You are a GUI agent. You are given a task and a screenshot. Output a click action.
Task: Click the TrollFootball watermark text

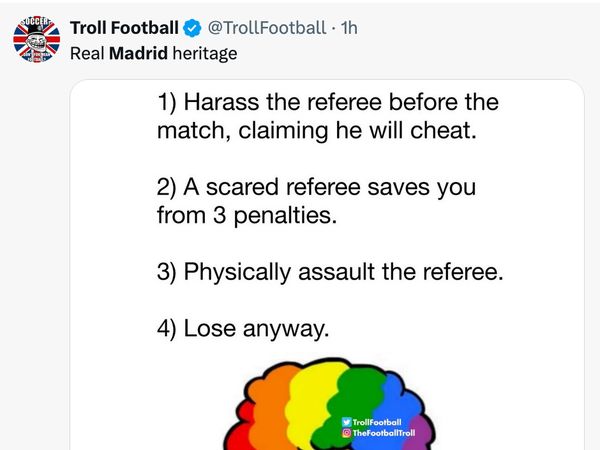click(x=377, y=422)
